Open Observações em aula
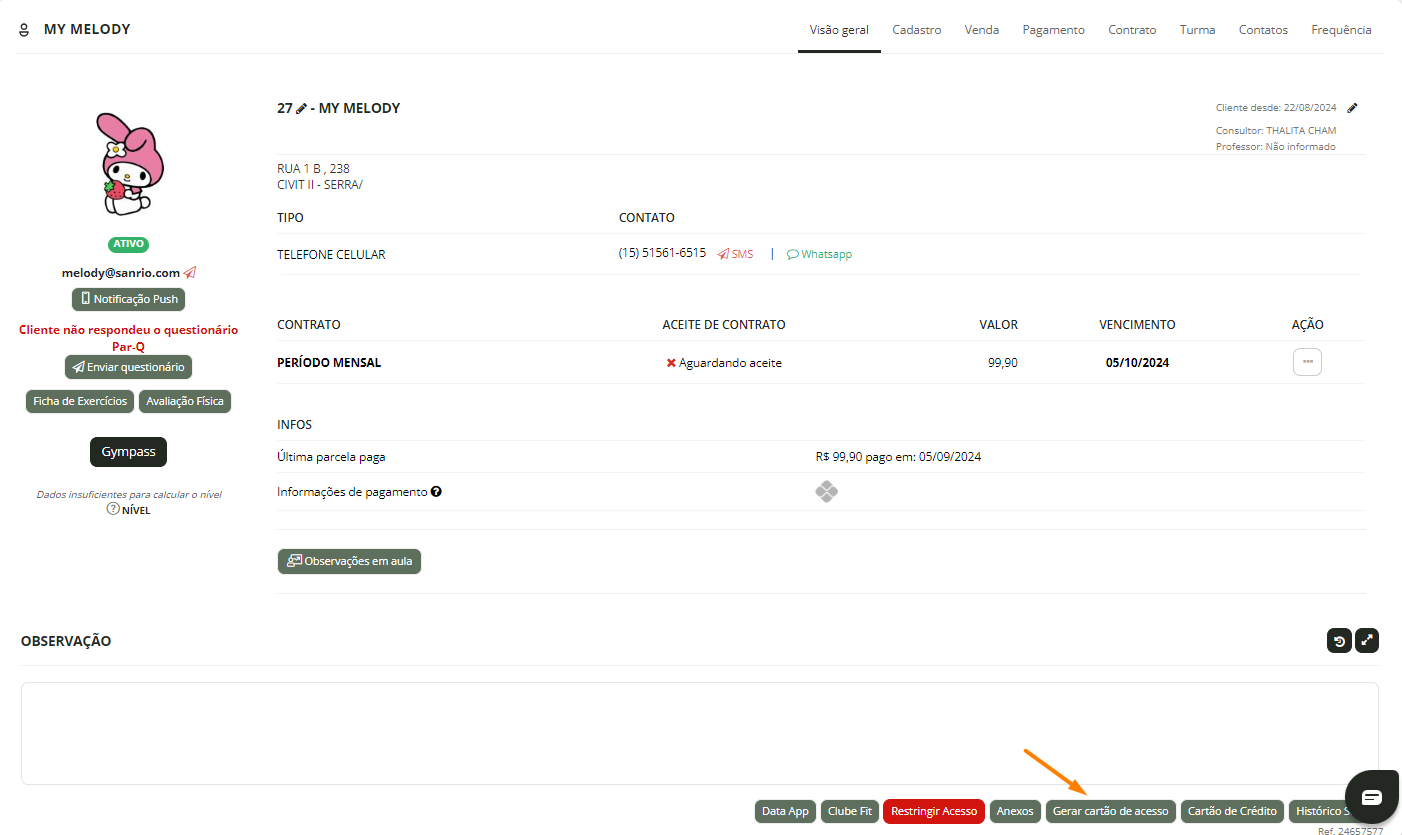This screenshot has height=835, width=1402. (349, 561)
